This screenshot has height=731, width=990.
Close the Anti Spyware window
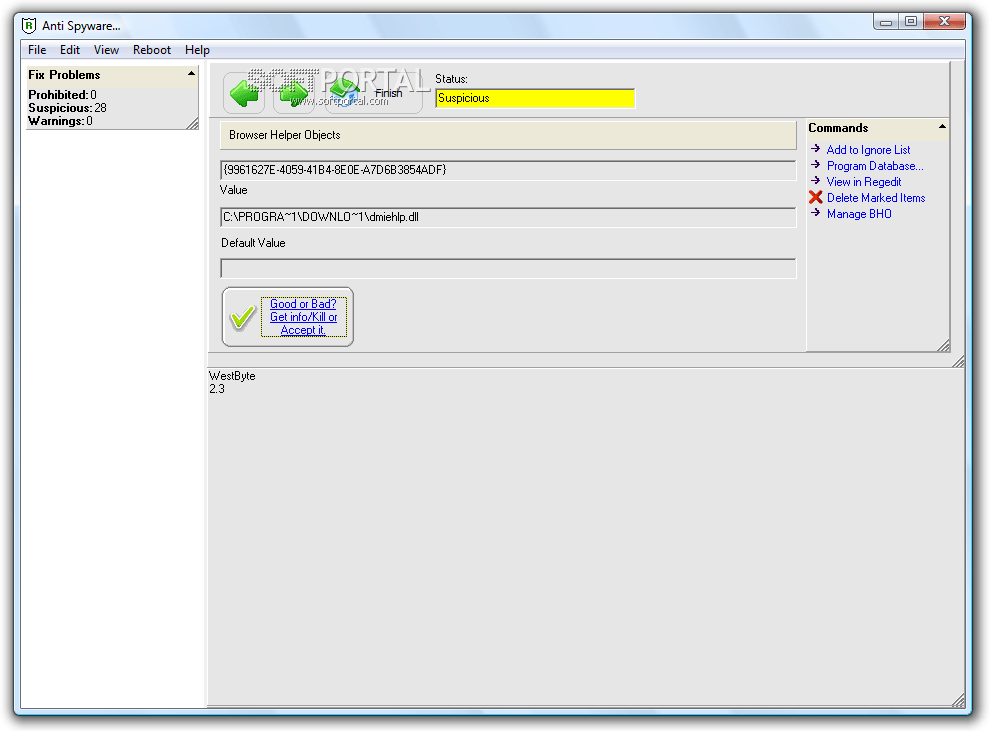click(944, 21)
